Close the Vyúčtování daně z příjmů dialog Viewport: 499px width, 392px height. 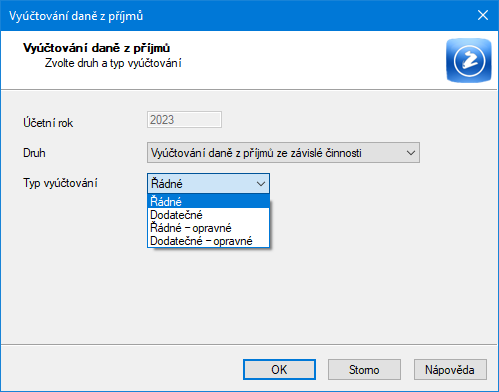[483, 15]
